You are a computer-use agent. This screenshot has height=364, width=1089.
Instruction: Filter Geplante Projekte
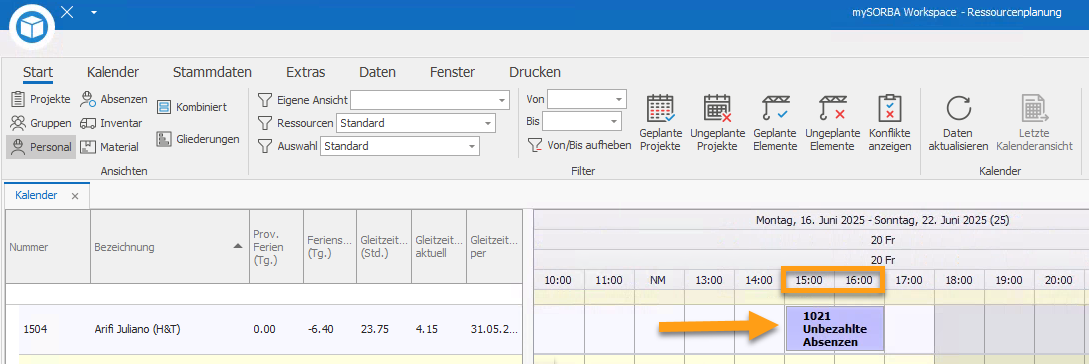pyautogui.click(x=660, y=123)
